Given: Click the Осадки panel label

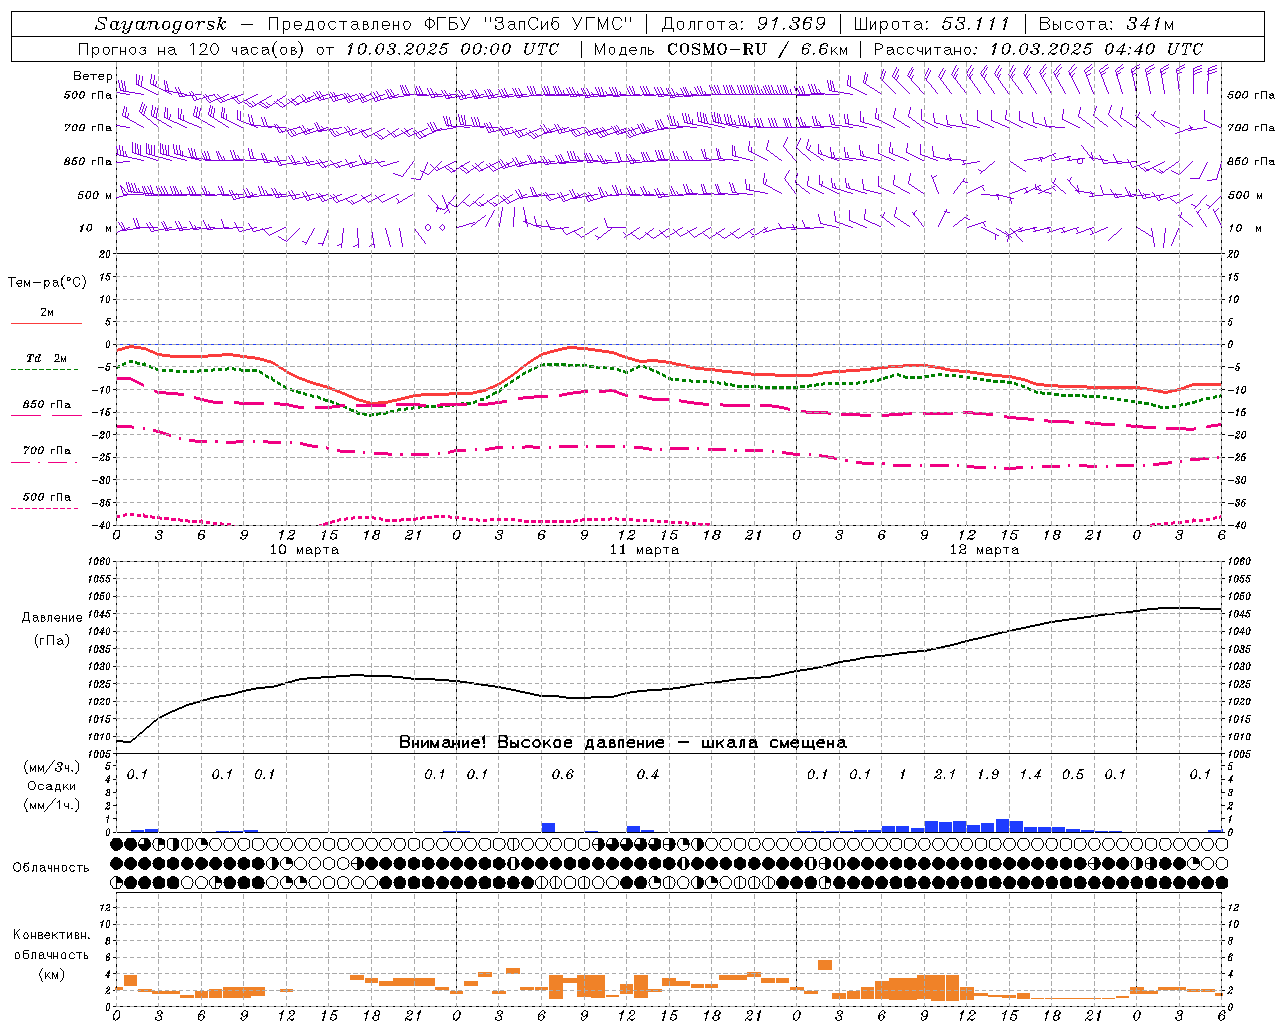Looking at the screenshot, I should pyautogui.click(x=51, y=786).
